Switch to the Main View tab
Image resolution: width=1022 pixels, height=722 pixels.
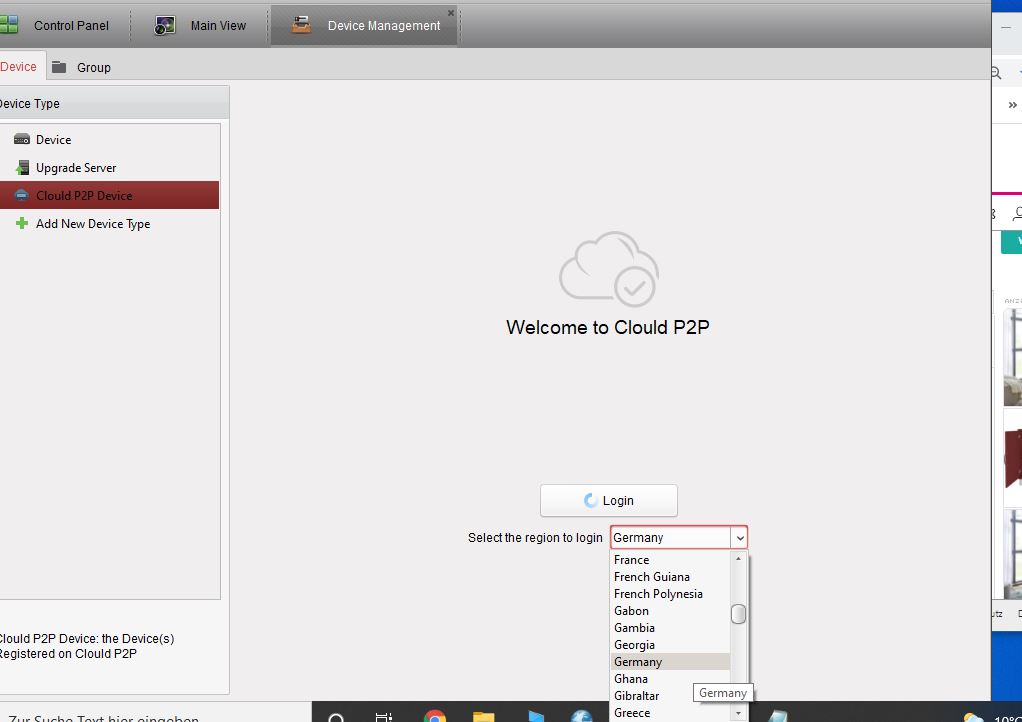199,25
